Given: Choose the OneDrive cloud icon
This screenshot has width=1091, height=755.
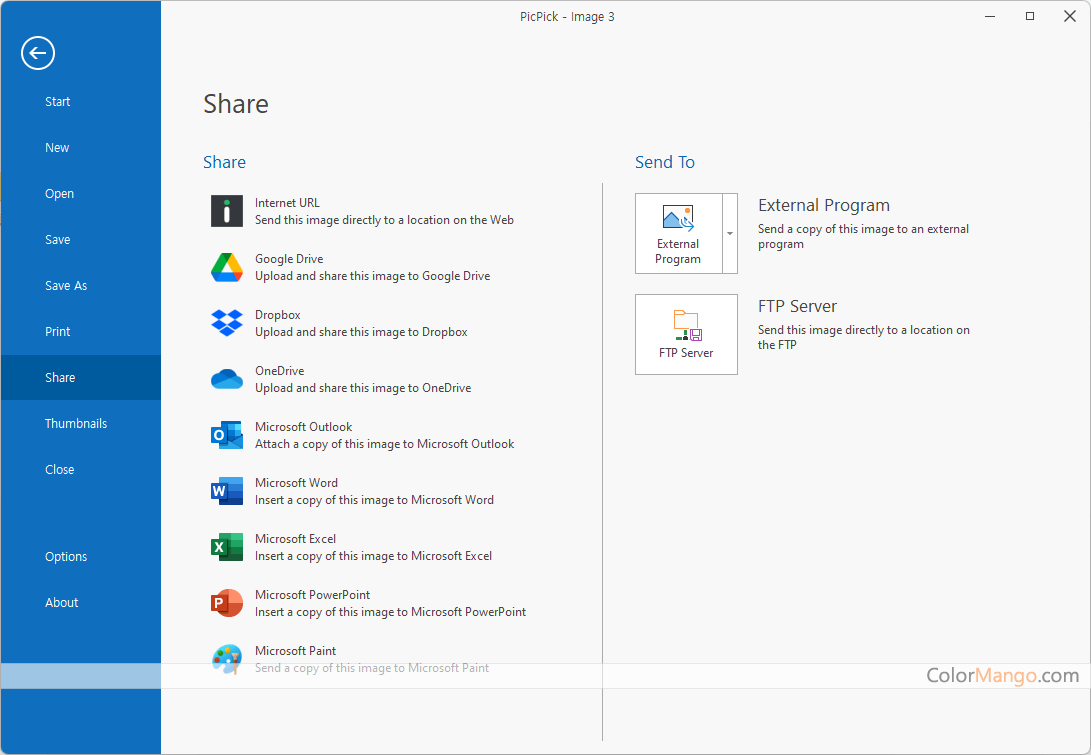Looking at the screenshot, I should [x=227, y=379].
